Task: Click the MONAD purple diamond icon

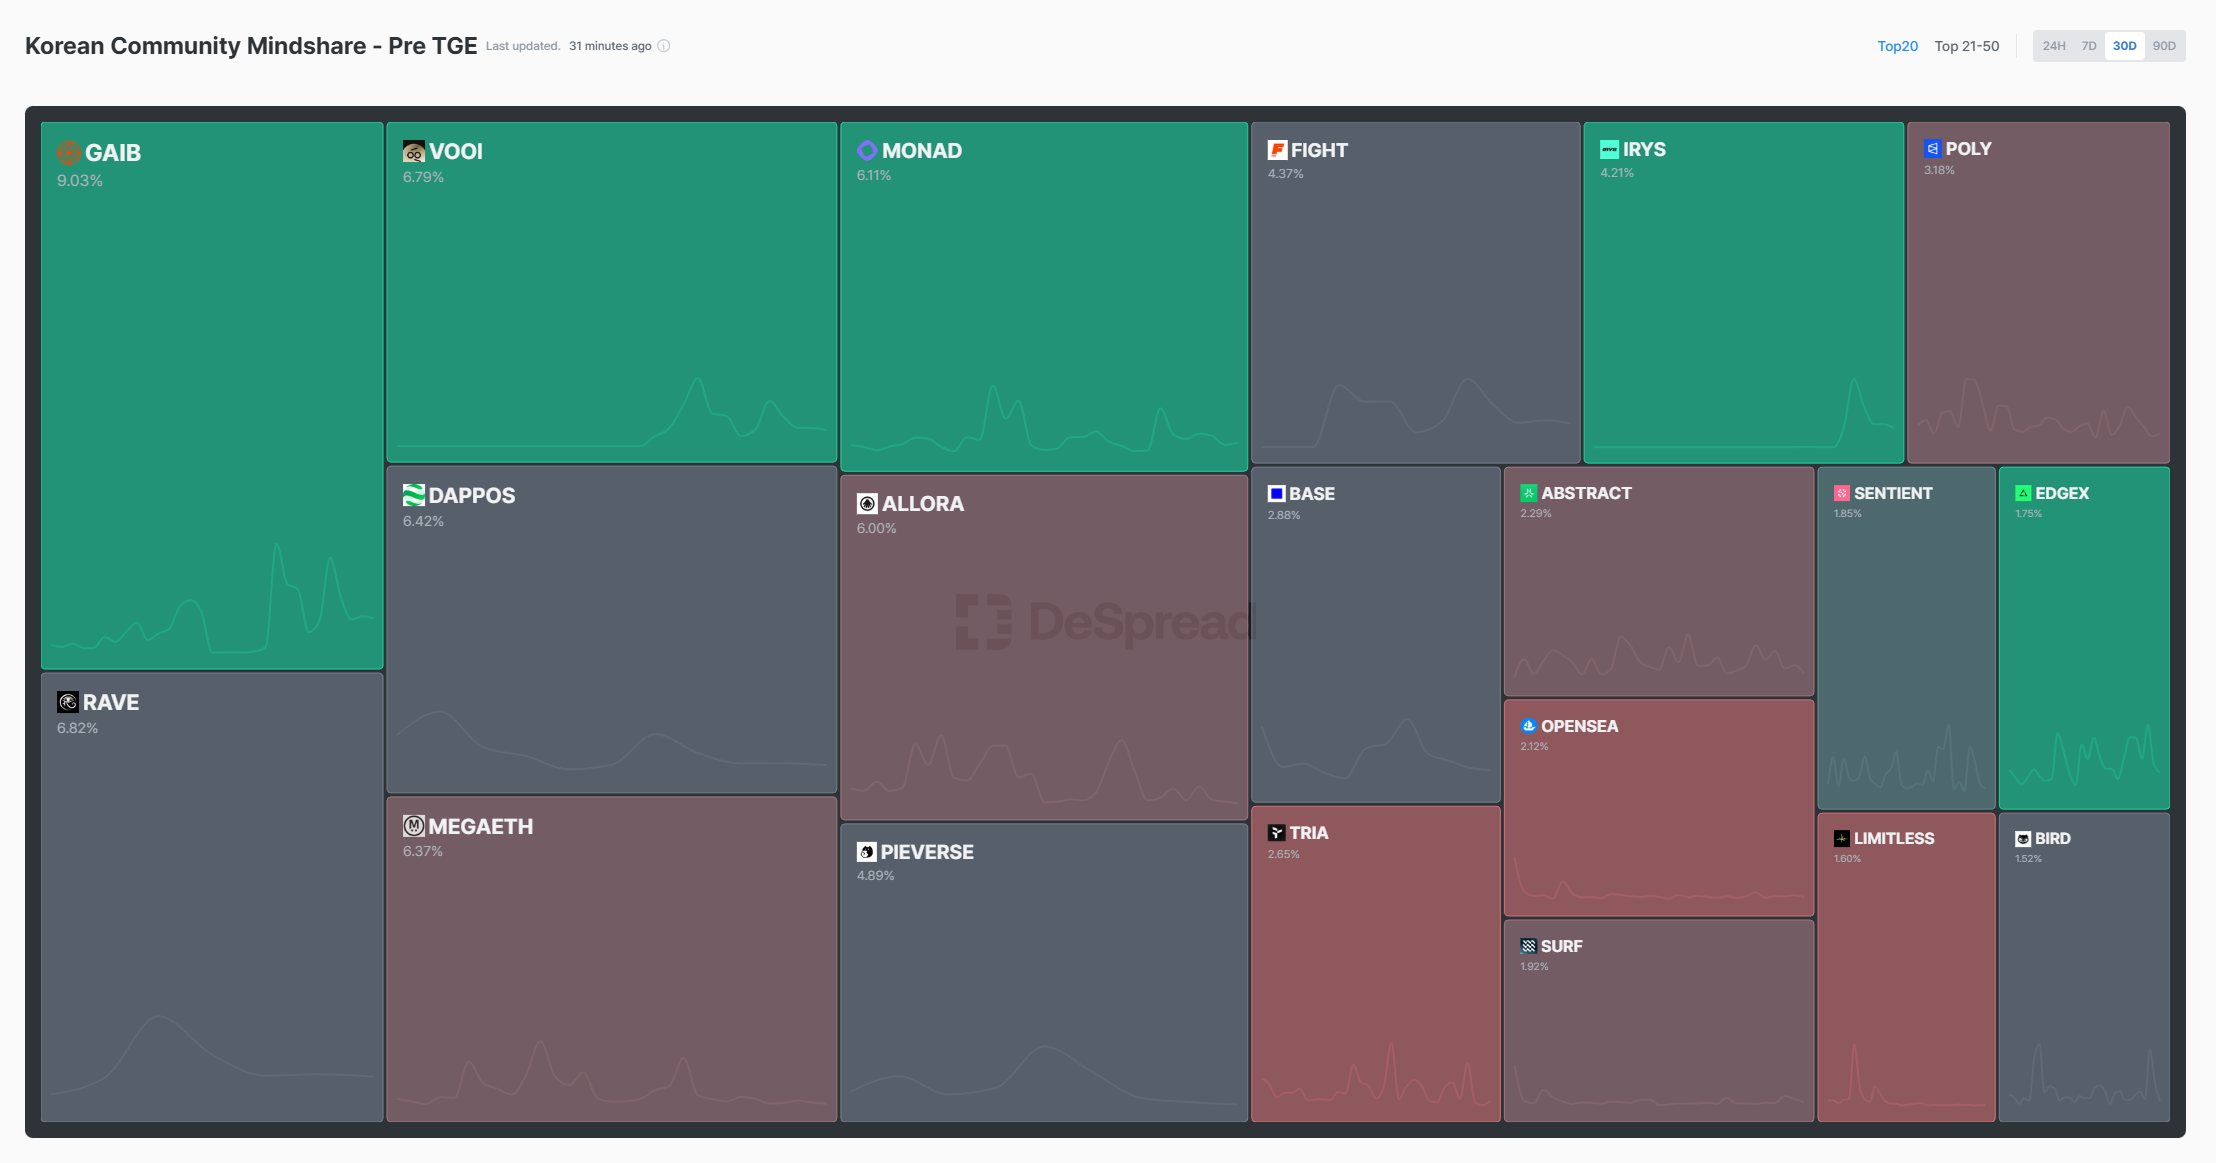Action: 867,150
